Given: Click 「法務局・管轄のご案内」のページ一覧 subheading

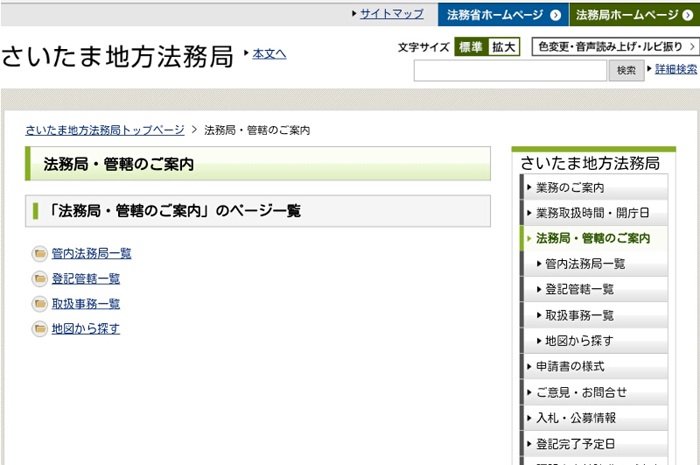Looking at the screenshot, I should click(175, 211).
